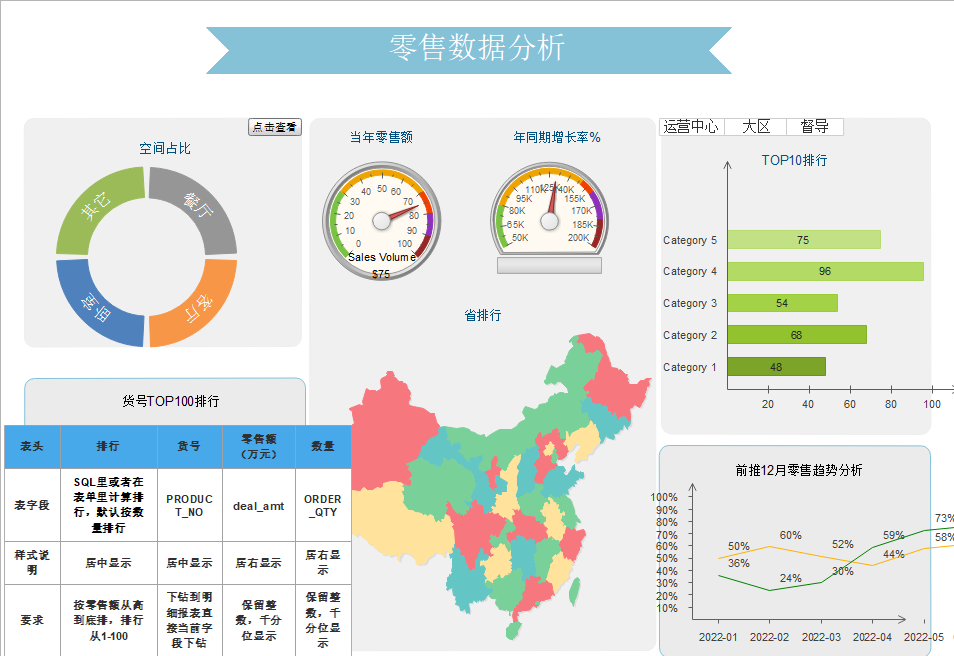954x656 pixels.
Task: Click the 点击查看 button
Action: click(x=275, y=127)
